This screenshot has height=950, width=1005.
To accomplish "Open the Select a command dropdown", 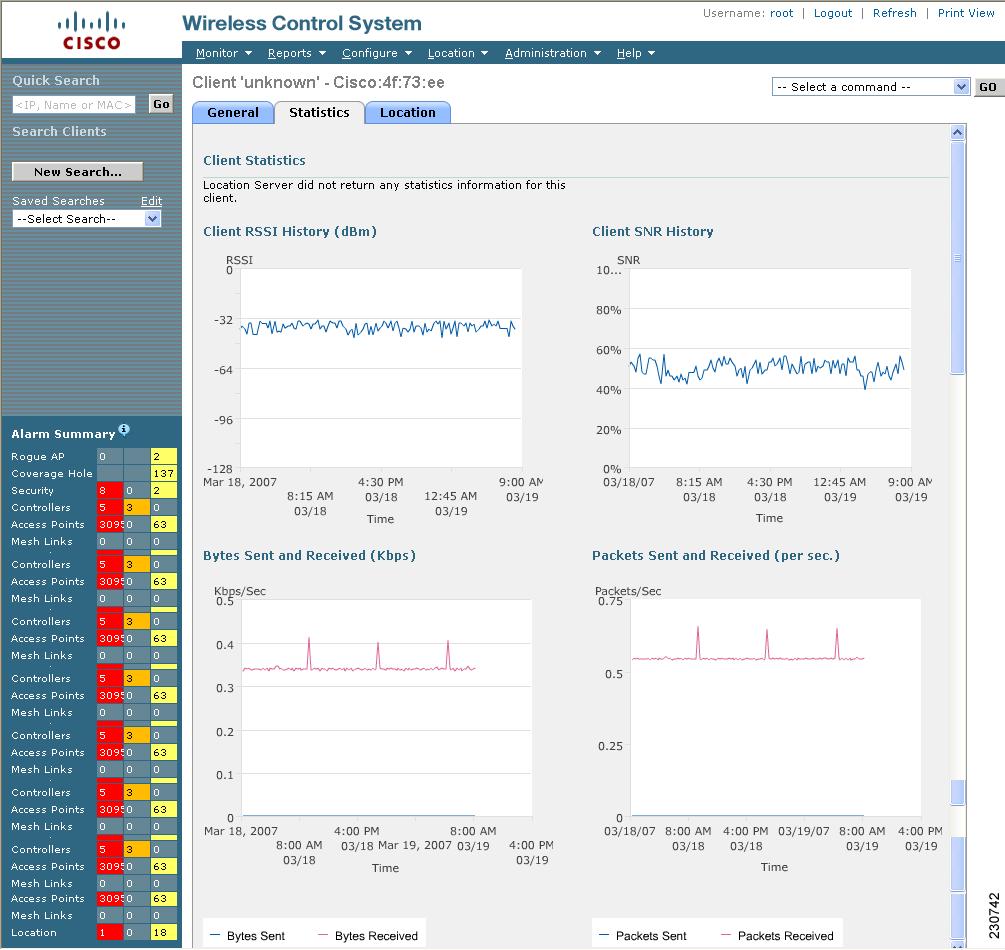I will click(x=870, y=87).
